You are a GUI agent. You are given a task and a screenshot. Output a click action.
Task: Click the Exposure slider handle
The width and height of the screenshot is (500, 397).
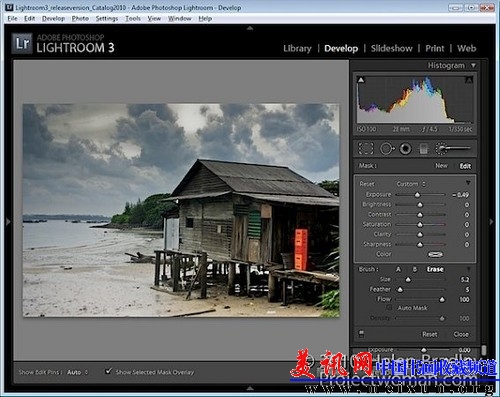tap(417, 195)
